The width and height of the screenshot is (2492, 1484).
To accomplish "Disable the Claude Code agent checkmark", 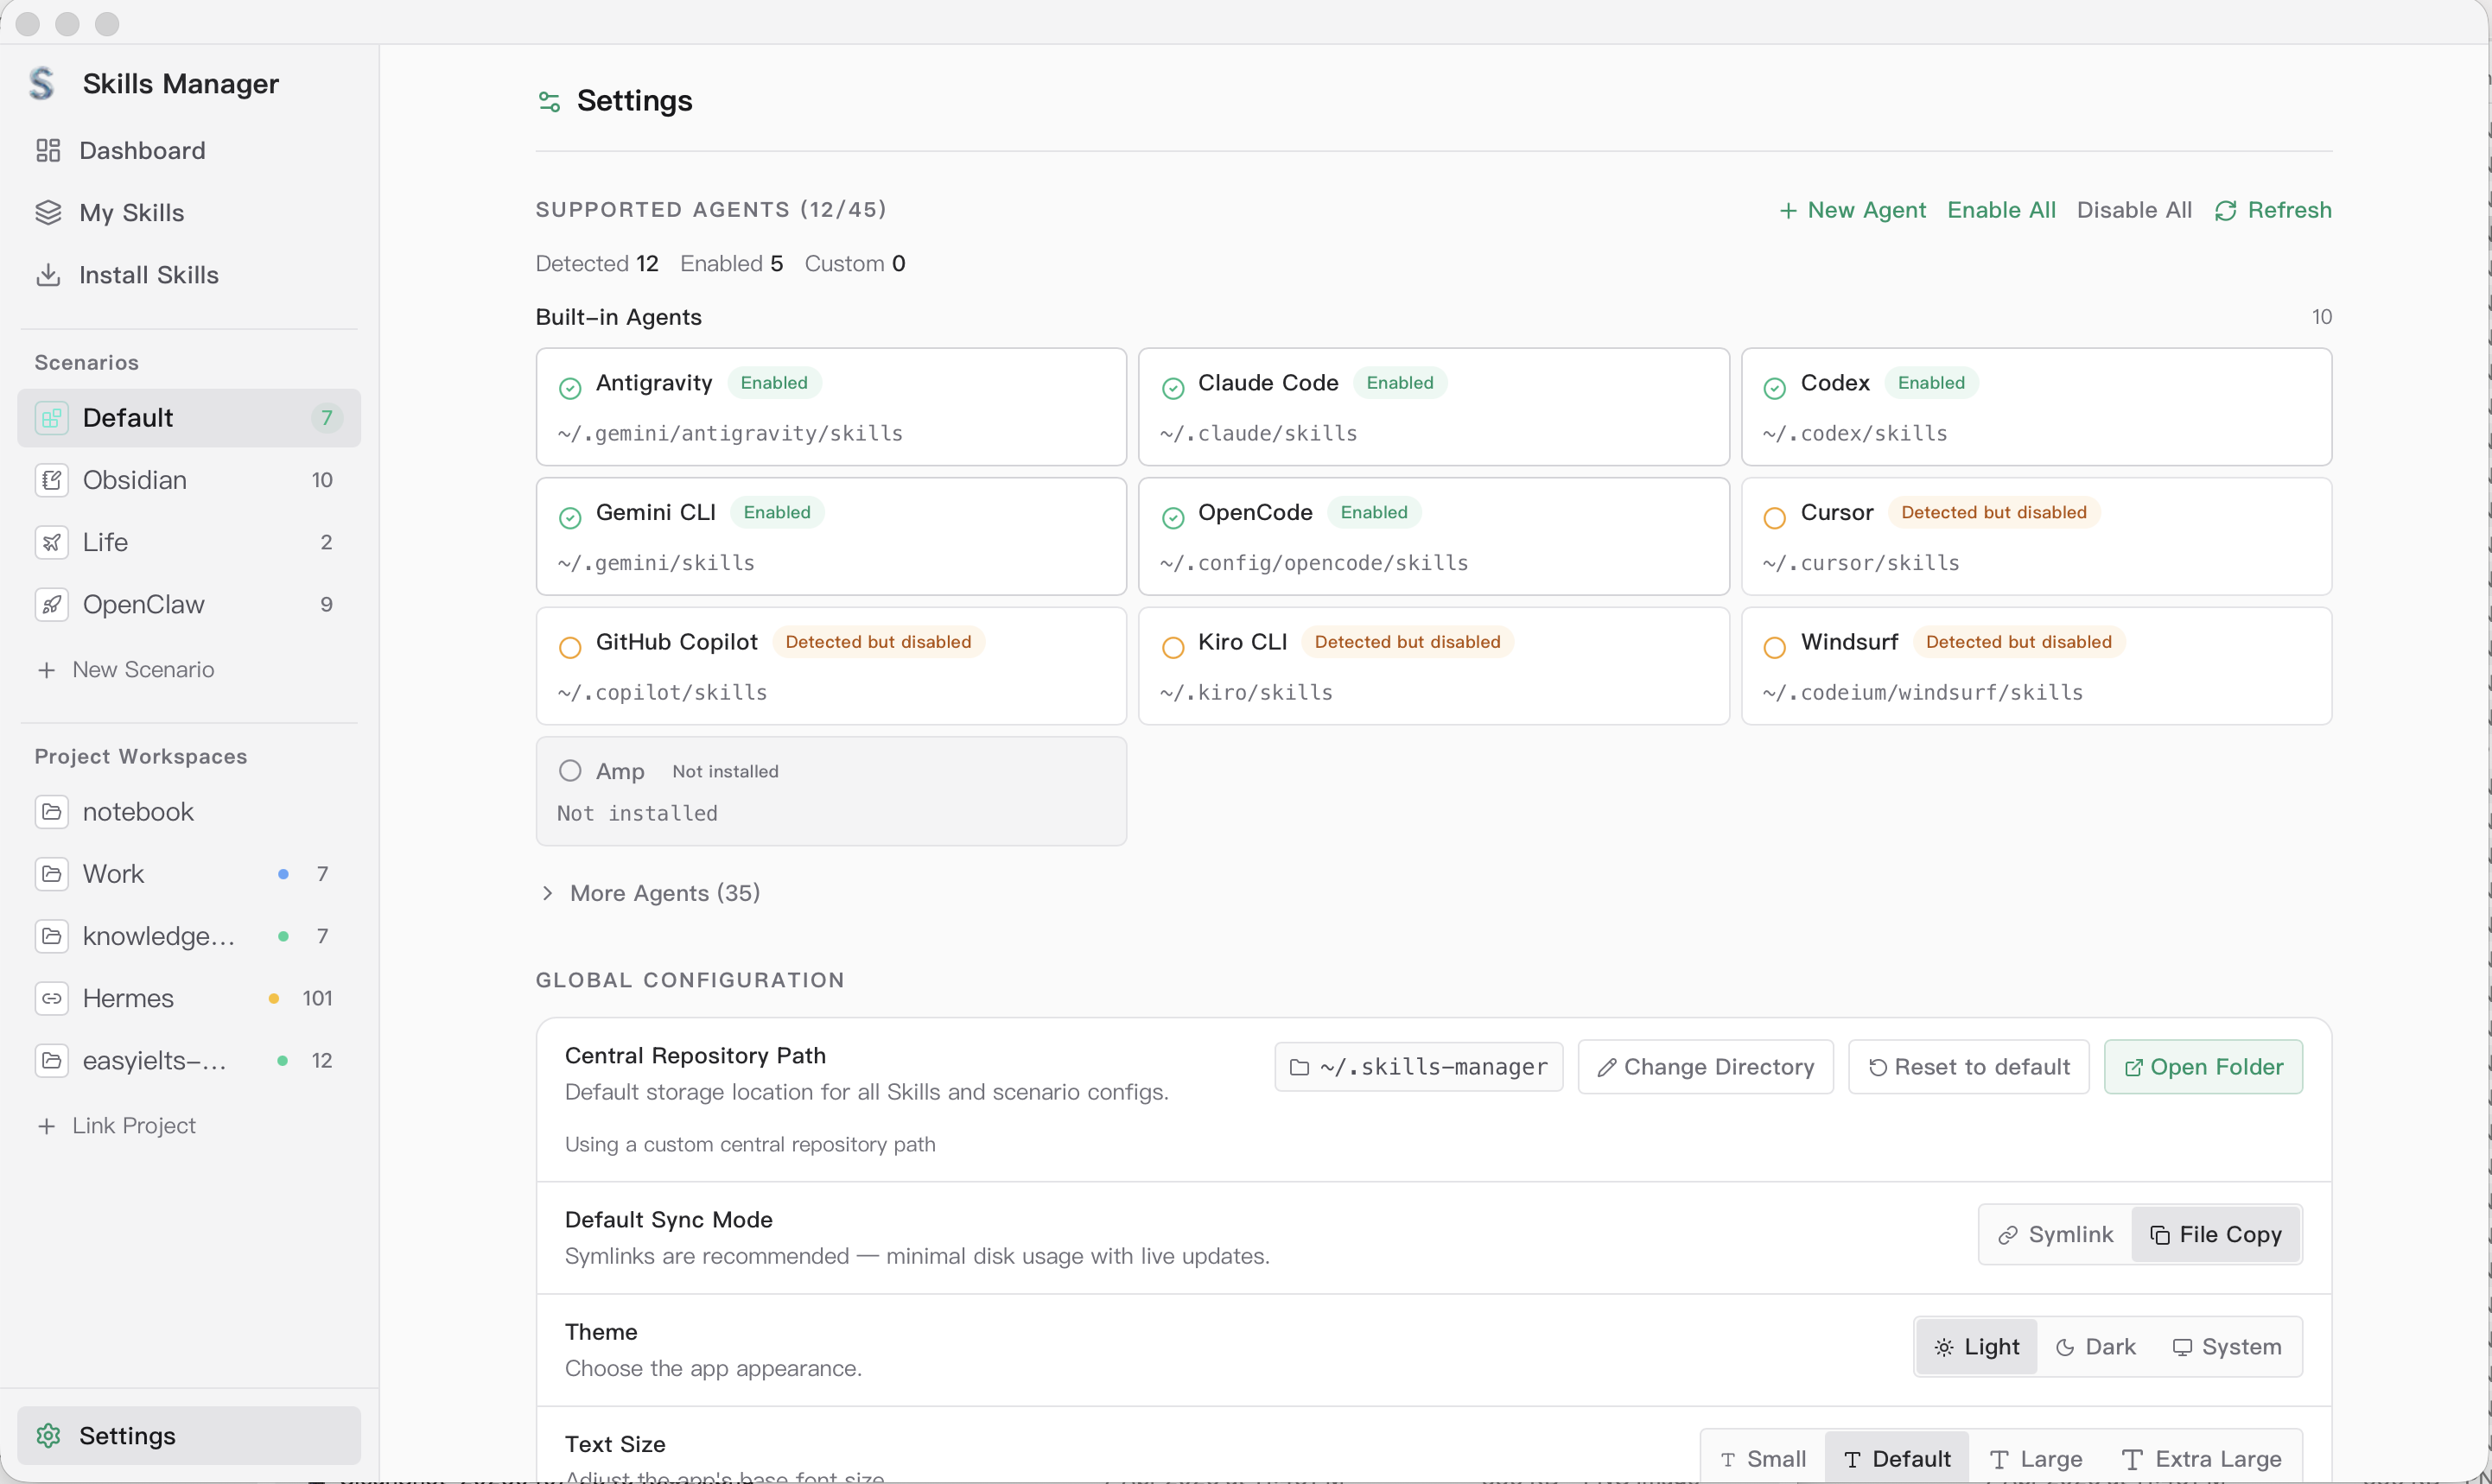I will point(1172,388).
